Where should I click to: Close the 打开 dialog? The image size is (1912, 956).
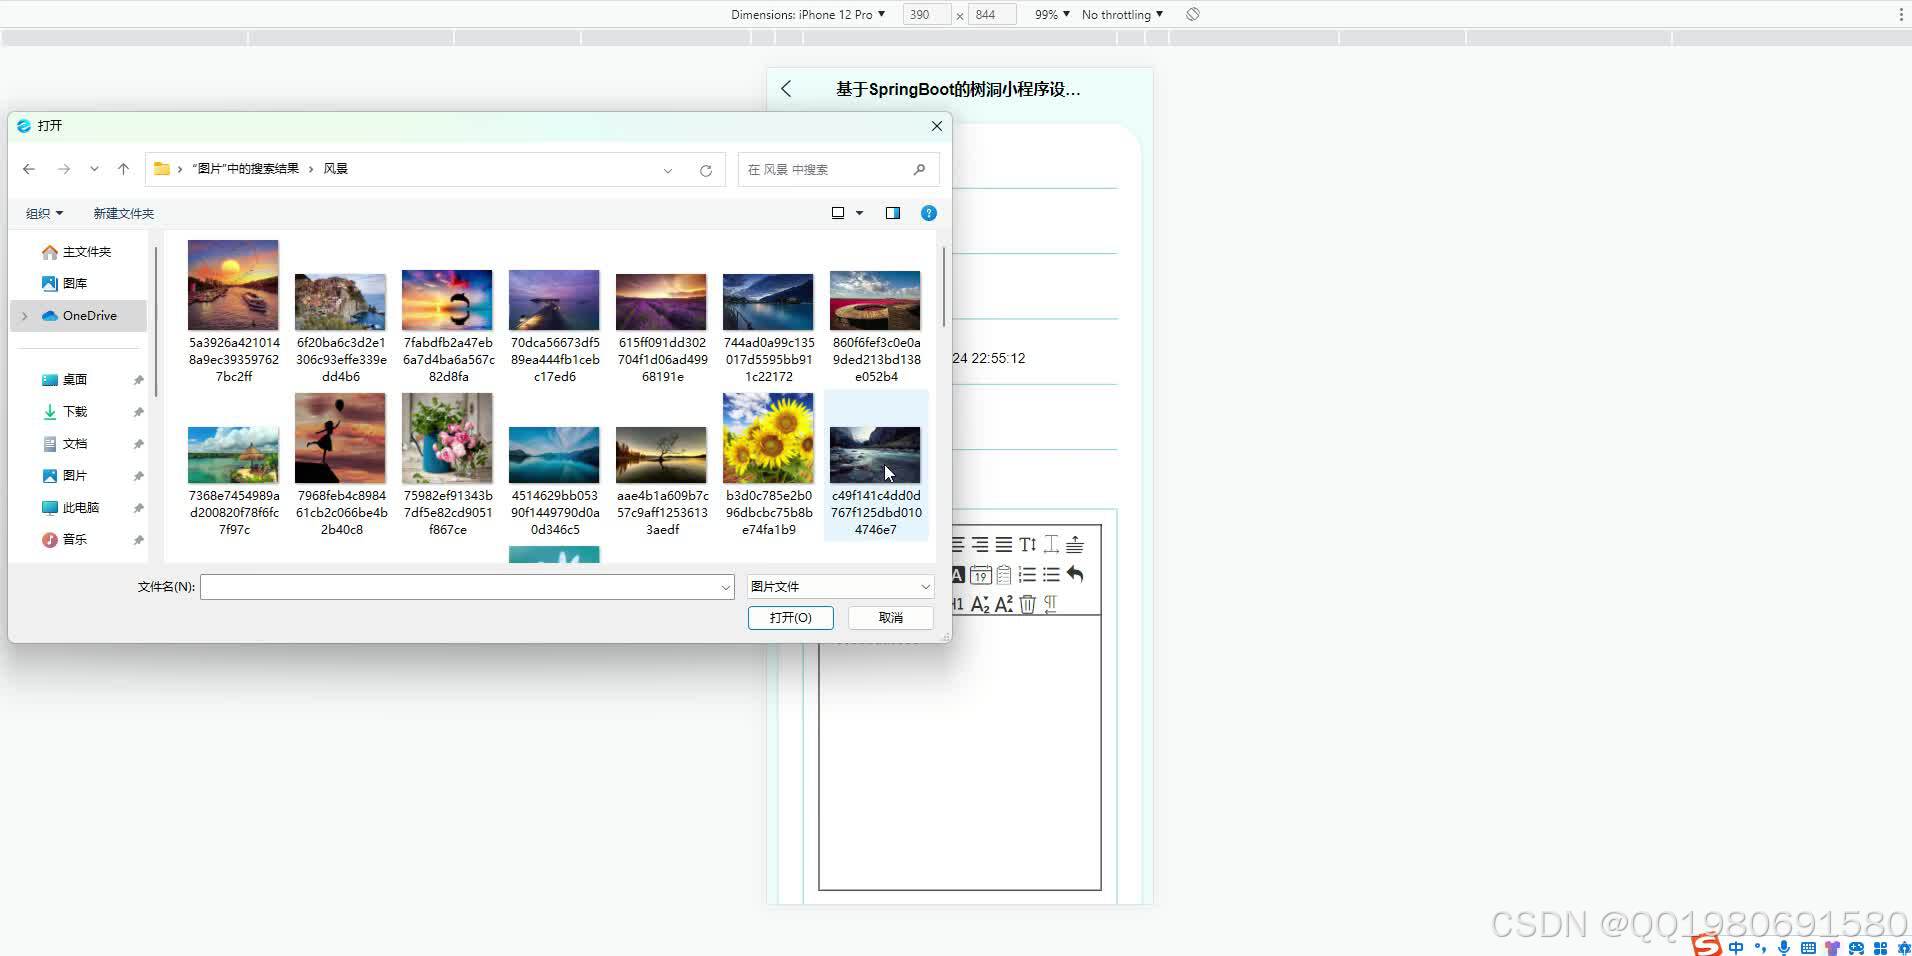point(937,126)
